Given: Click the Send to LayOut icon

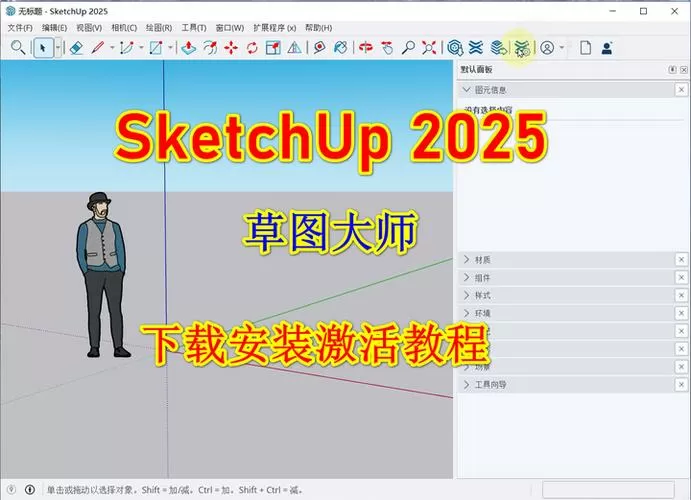Looking at the screenshot, I should point(498,48).
